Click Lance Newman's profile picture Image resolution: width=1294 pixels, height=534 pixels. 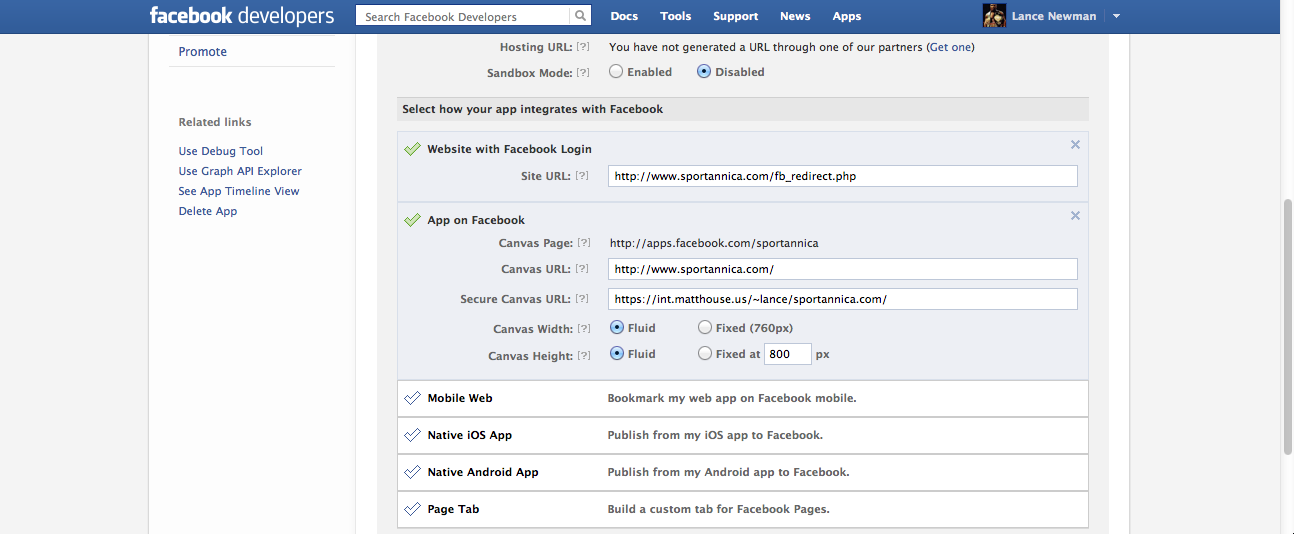pos(994,16)
